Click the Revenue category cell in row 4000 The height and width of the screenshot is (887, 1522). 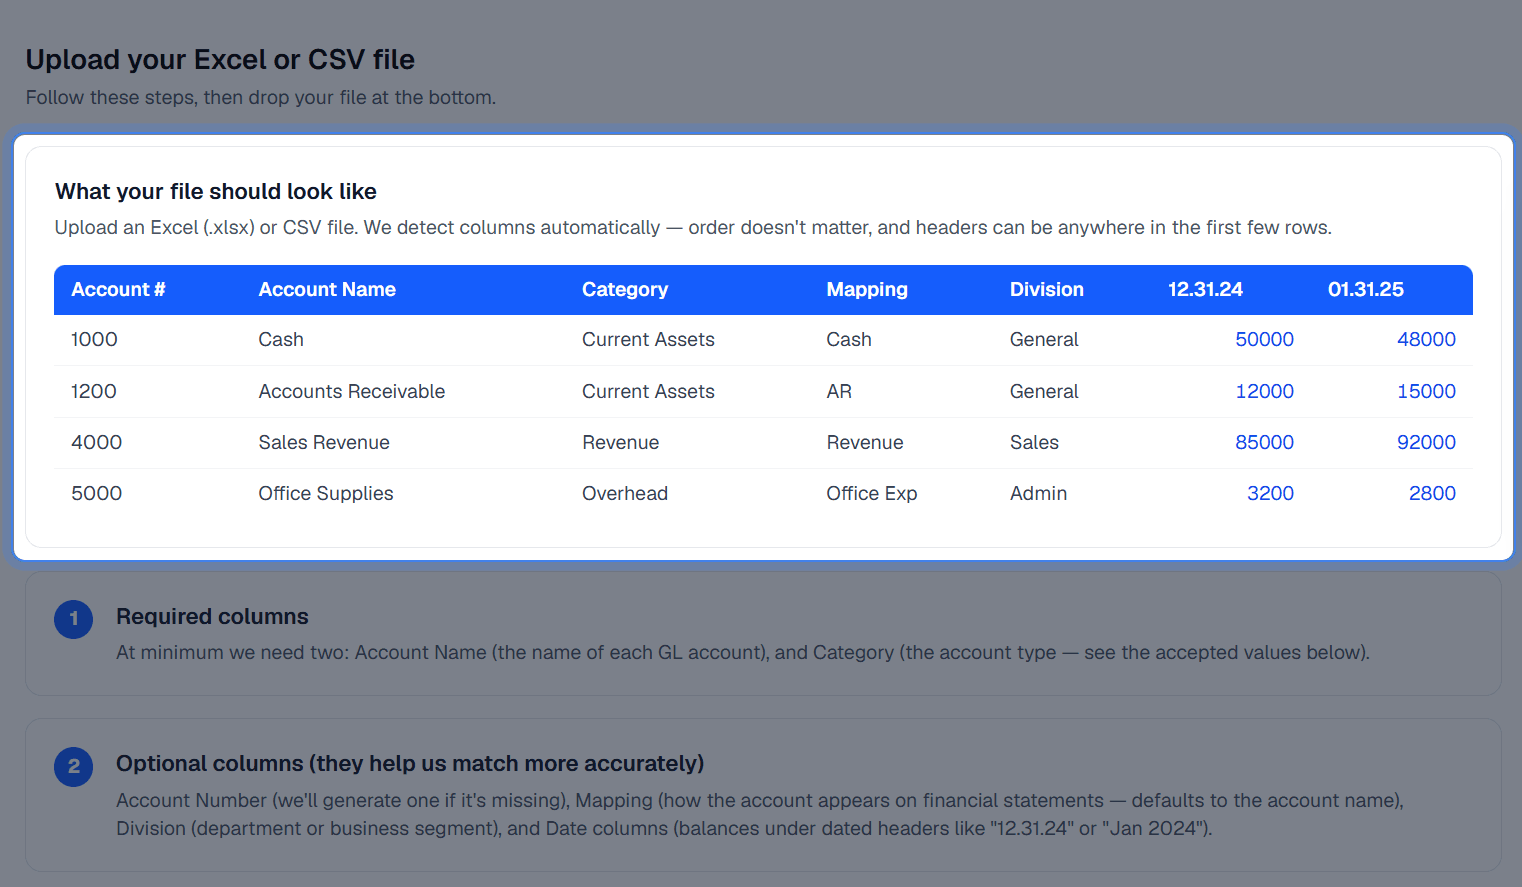click(x=621, y=443)
